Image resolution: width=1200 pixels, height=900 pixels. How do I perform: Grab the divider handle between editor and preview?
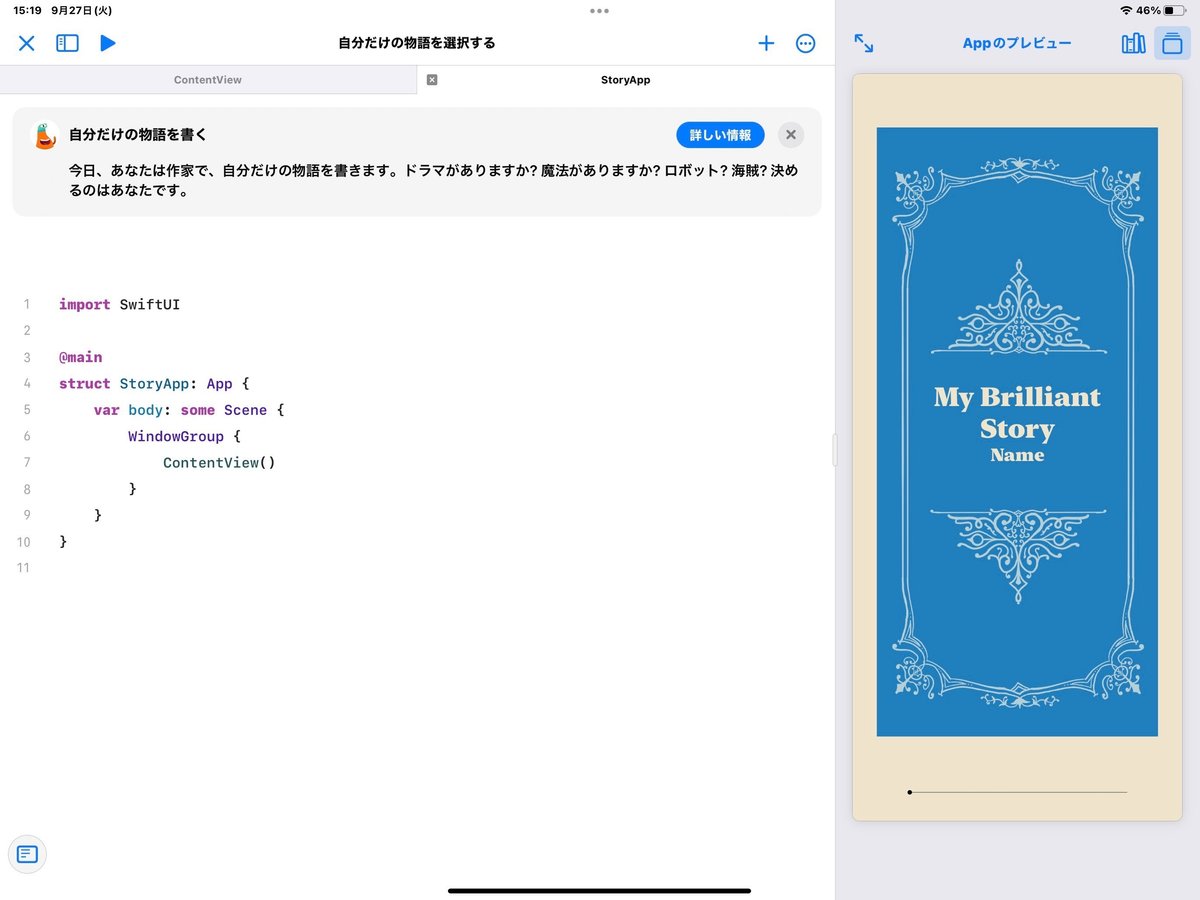point(835,450)
